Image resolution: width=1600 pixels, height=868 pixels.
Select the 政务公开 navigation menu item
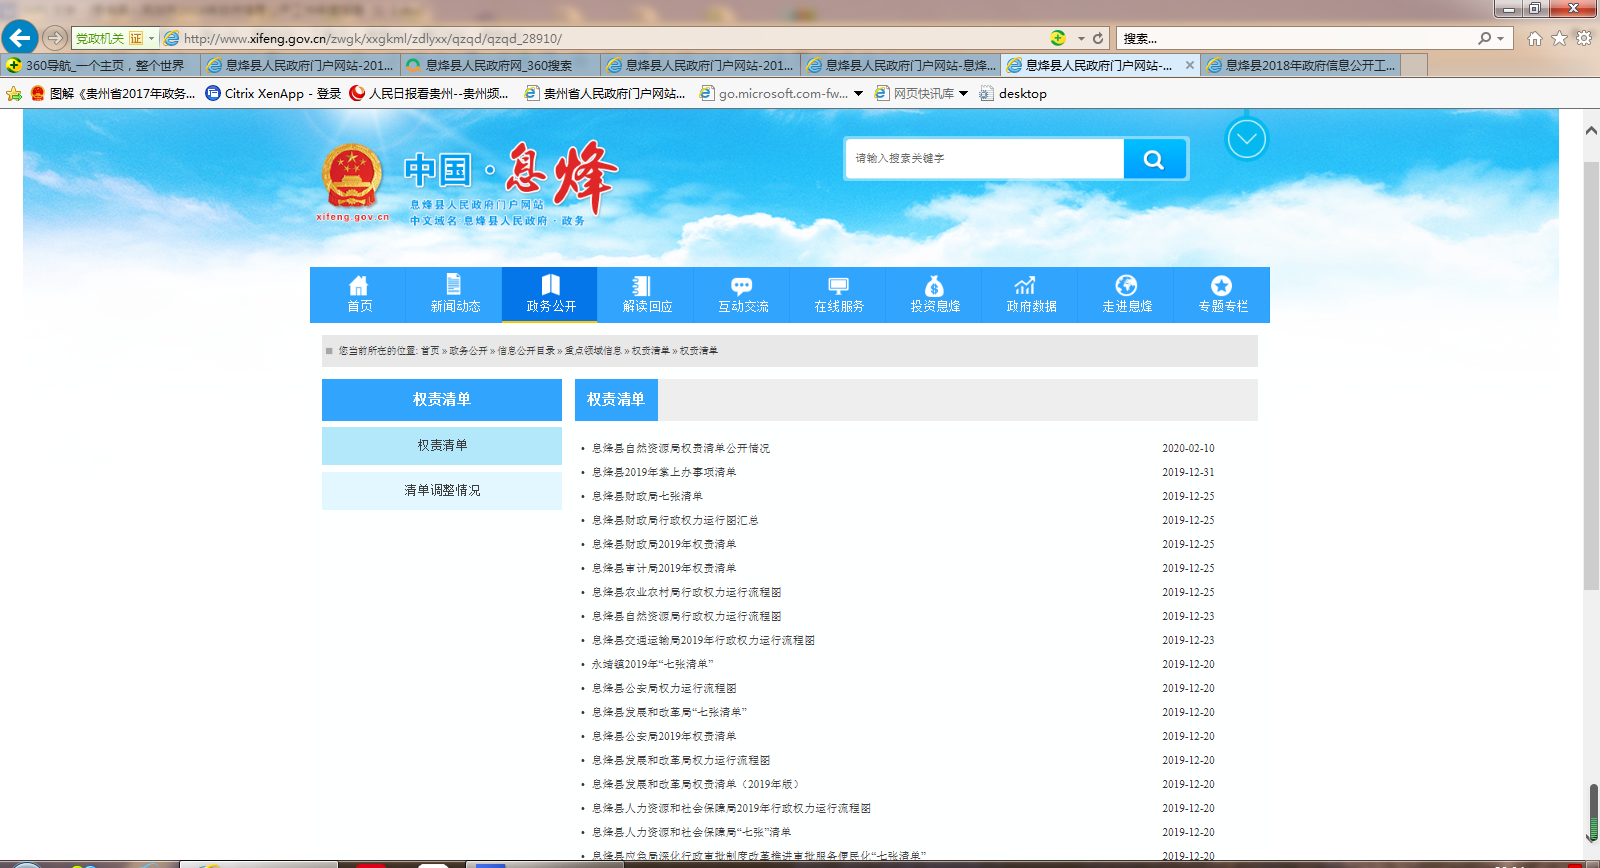click(x=550, y=295)
